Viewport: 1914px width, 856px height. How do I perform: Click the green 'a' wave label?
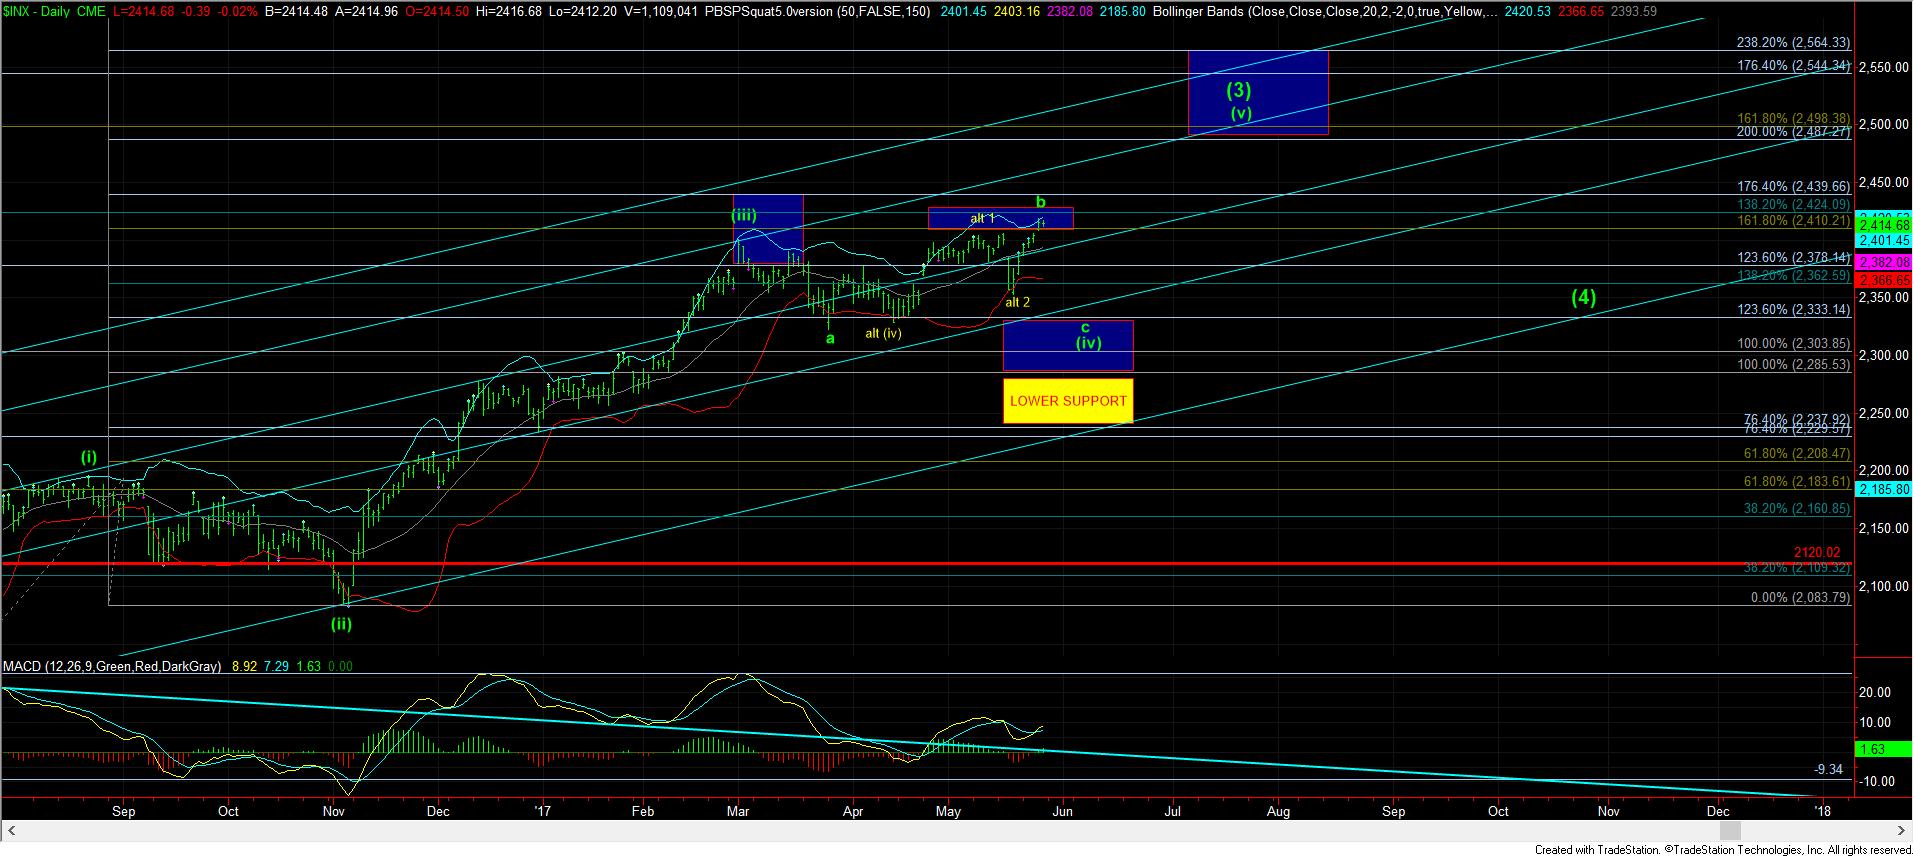(830, 338)
